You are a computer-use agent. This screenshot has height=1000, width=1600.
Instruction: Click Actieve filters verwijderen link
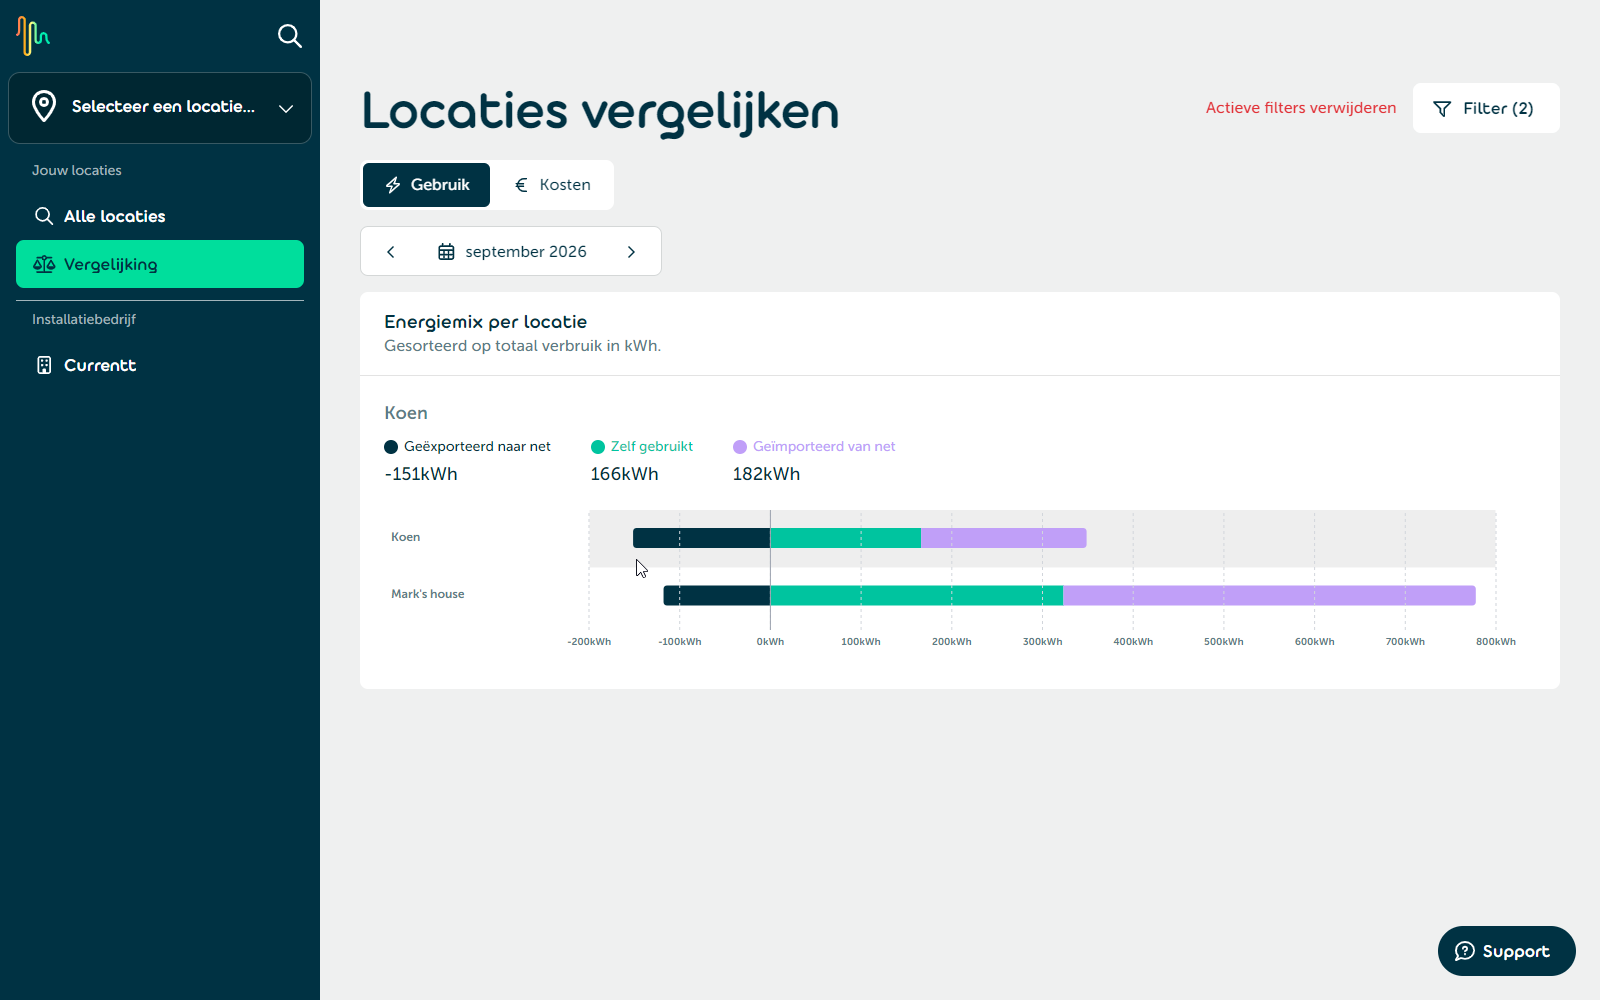[x=1300, y=108]
